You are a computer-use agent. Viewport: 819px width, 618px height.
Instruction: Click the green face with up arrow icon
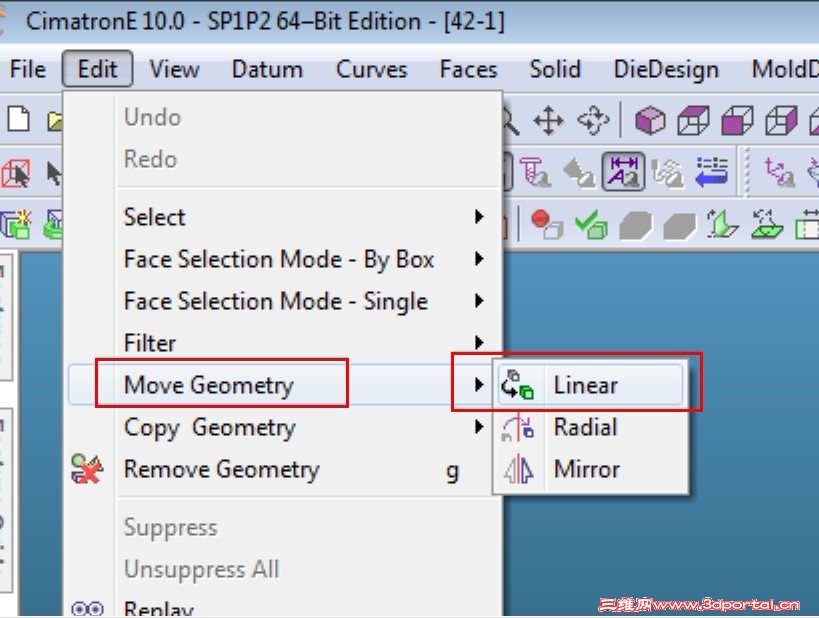point(722,224)
